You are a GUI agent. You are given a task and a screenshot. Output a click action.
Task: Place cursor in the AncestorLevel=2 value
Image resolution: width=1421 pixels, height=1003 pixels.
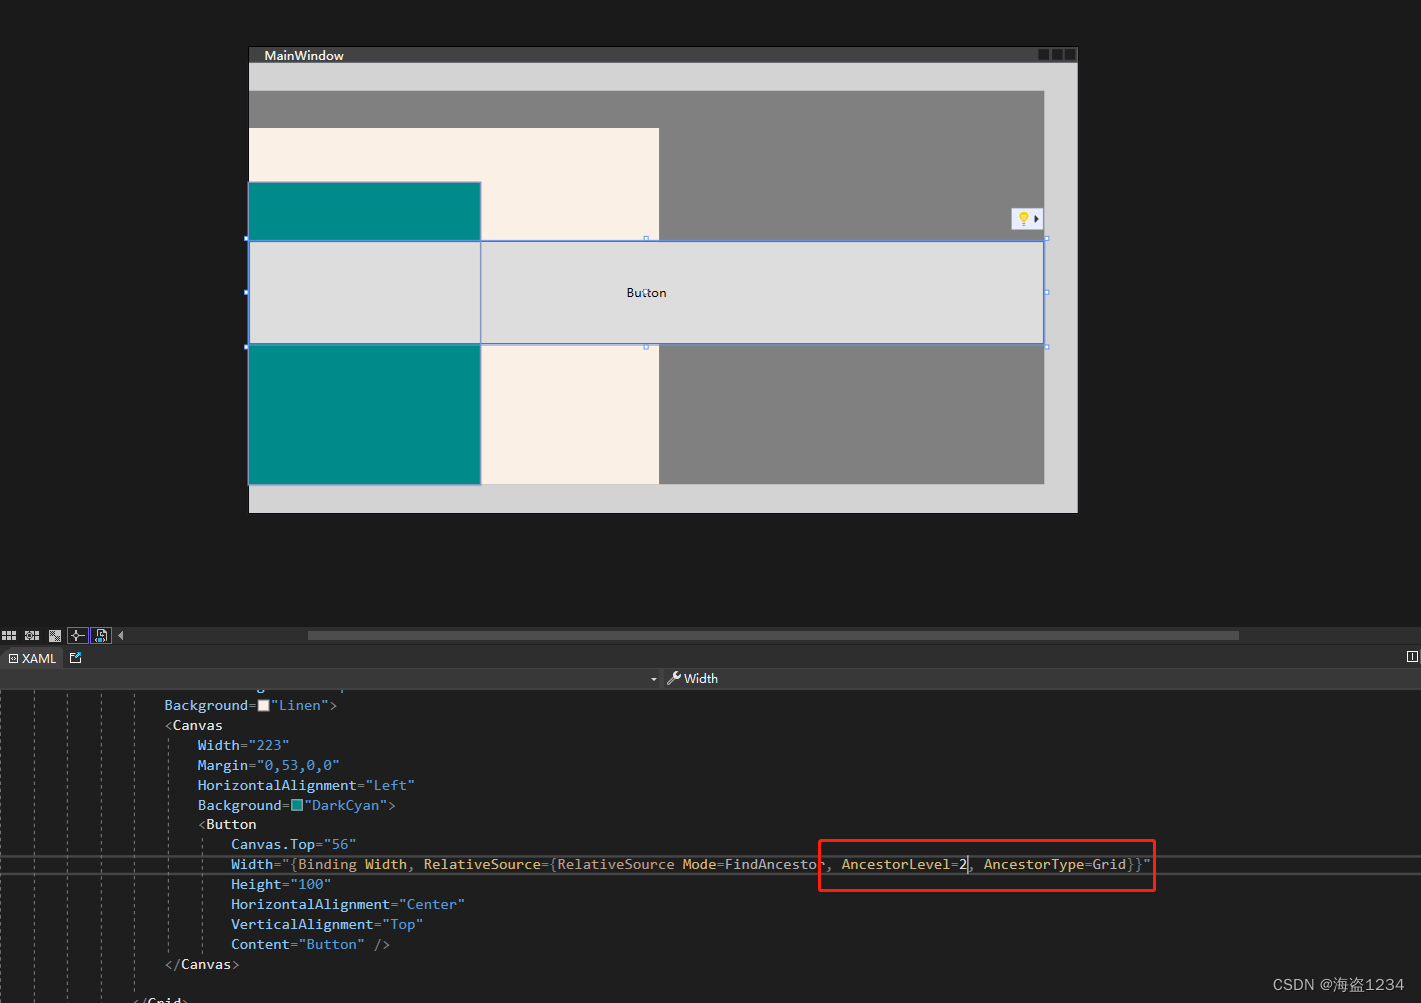[x=962, y=864]
